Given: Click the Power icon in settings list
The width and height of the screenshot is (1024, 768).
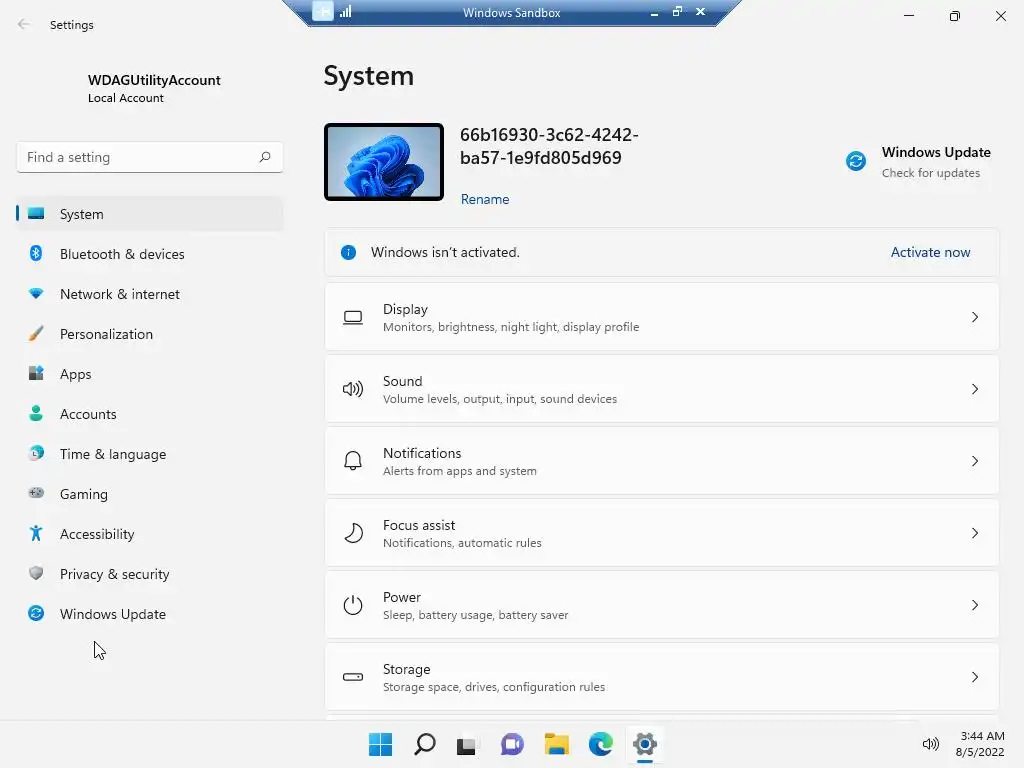Looking at the screenshot, I should click(x=353, y=605).
